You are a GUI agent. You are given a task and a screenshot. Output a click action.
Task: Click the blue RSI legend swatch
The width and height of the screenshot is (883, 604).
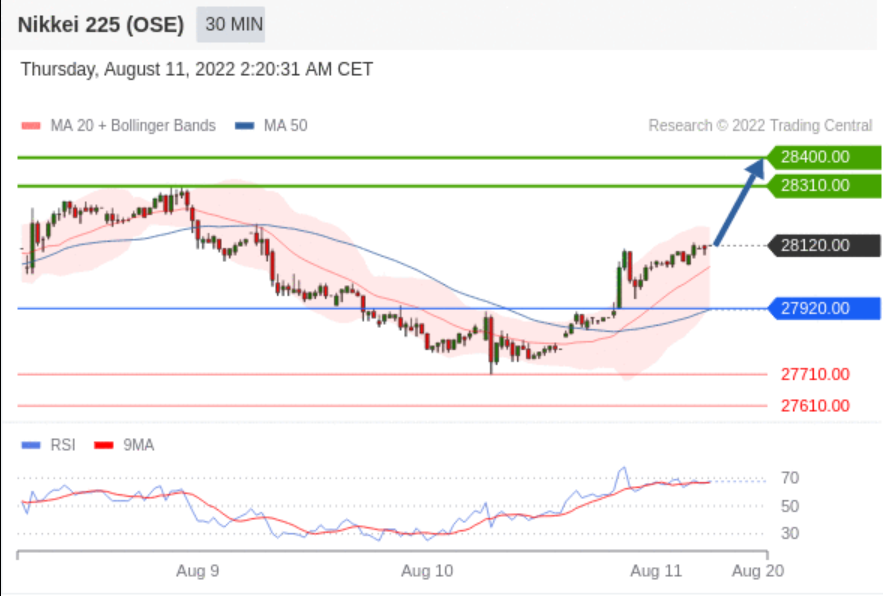[x=31, y=445]
